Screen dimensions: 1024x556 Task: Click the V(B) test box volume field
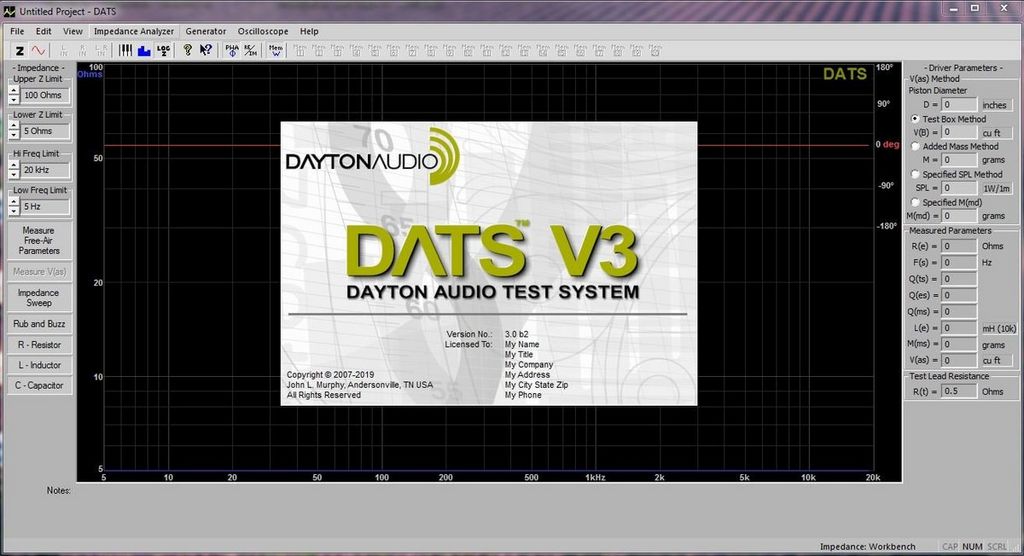pyautogui.click(x=959, y=133)
